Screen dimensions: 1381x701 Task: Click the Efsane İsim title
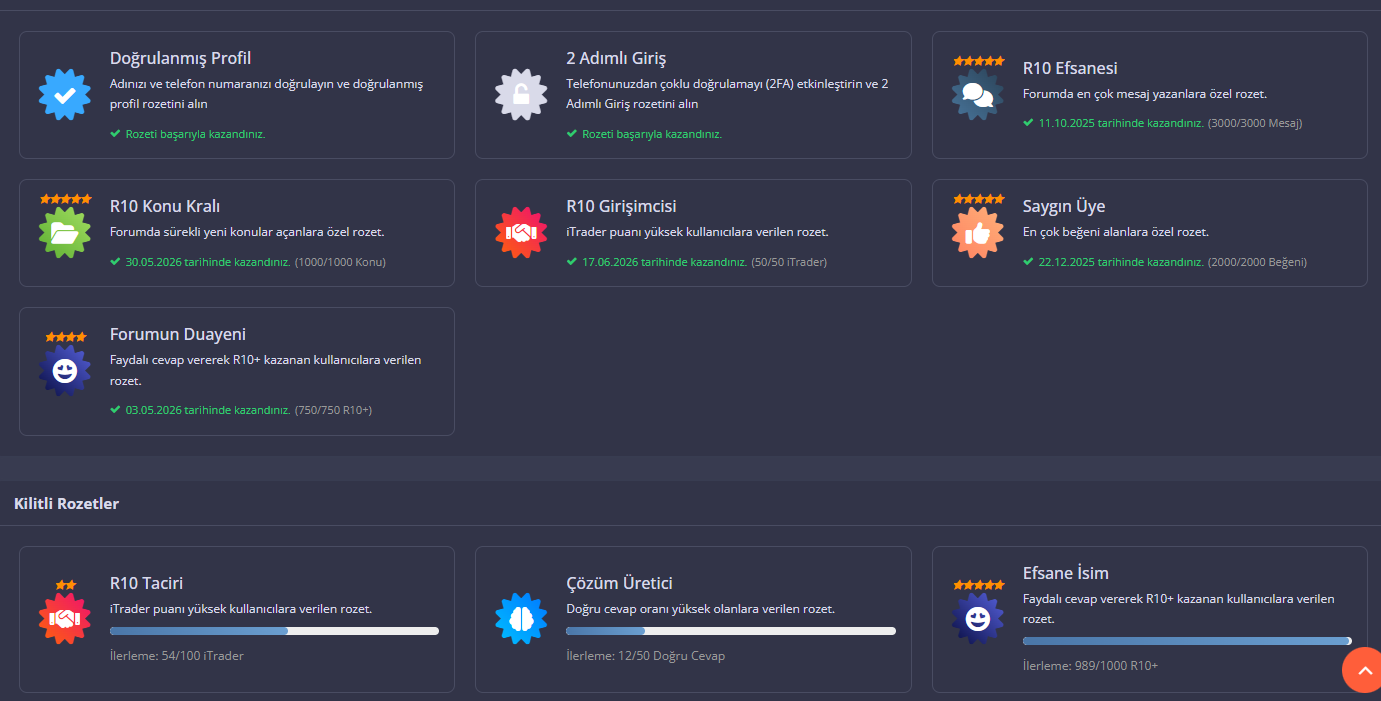pyautogui.click(x=1066, y=573)
